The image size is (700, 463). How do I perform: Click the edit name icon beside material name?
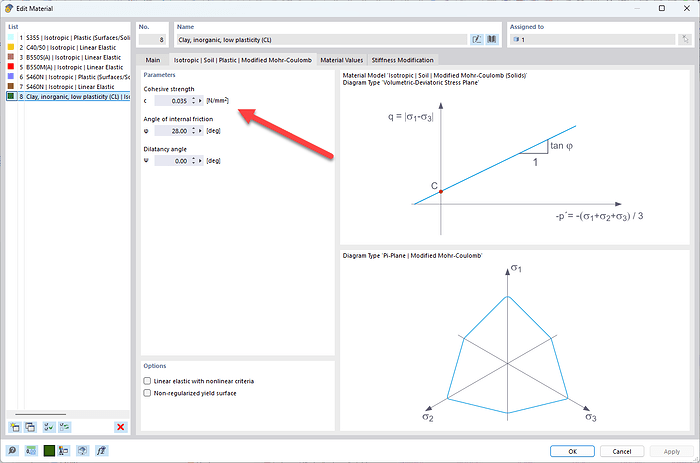[477, 40]
